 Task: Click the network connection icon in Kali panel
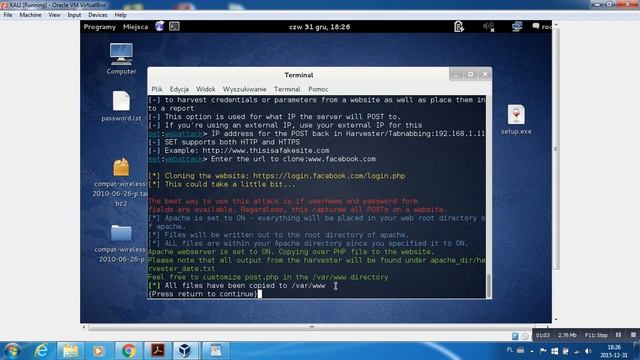click(x=517, y=27)
